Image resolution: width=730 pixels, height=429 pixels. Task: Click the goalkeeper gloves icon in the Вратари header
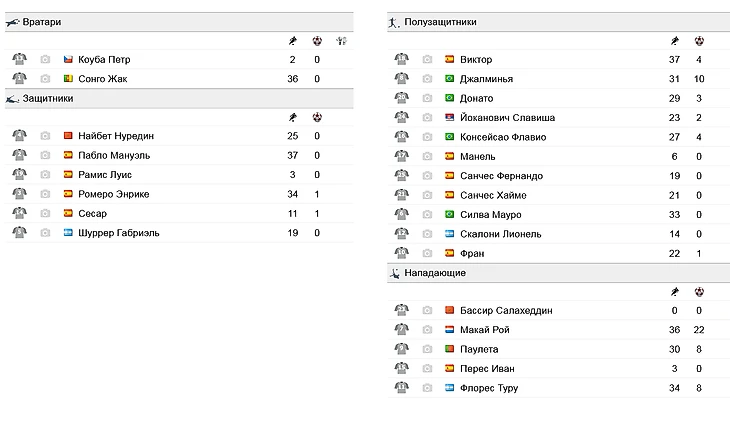pyautogui.click(x=341, y=41)
